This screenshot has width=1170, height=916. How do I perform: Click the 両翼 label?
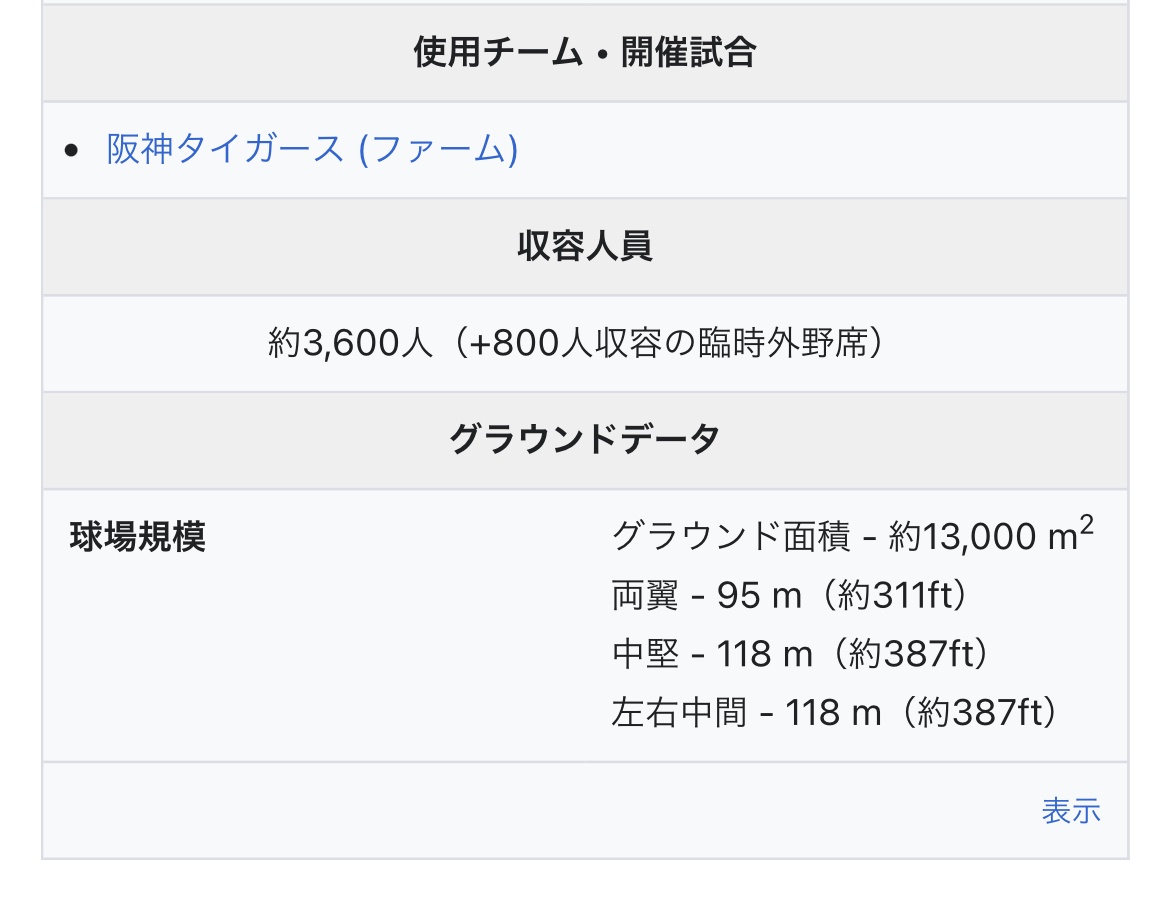click(645, 597)
